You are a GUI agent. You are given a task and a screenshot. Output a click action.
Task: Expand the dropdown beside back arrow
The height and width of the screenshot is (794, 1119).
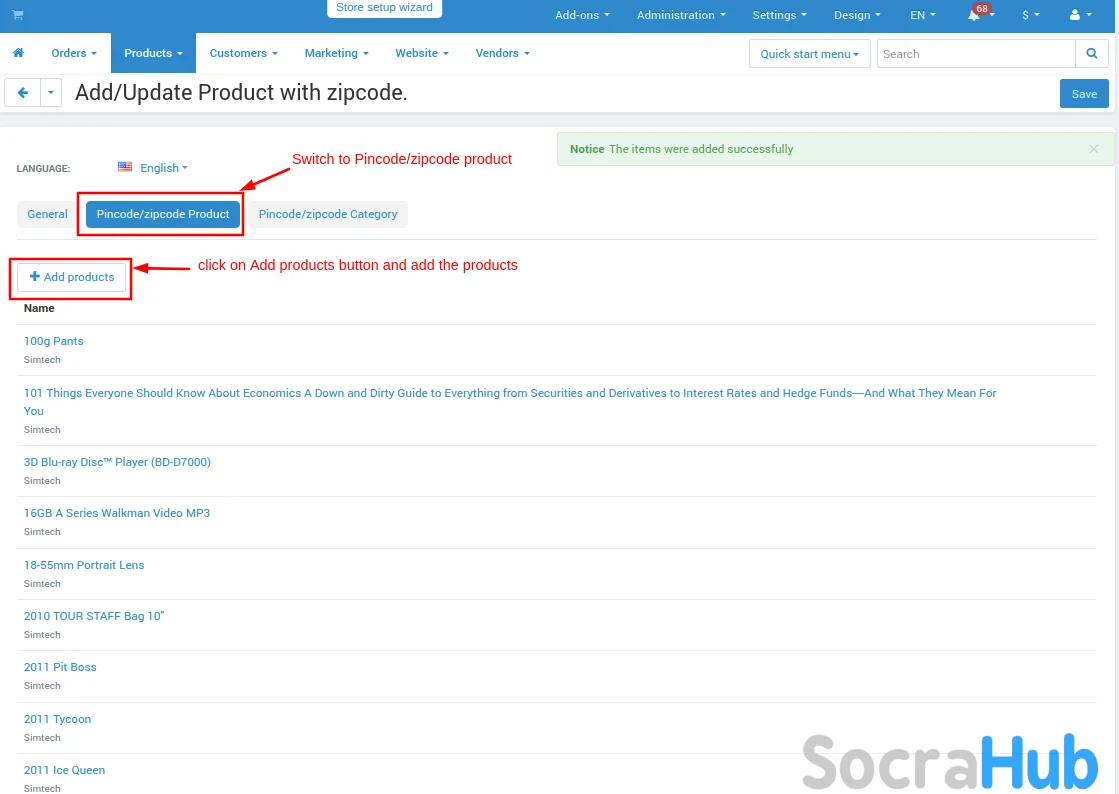[x=51, y=93]
